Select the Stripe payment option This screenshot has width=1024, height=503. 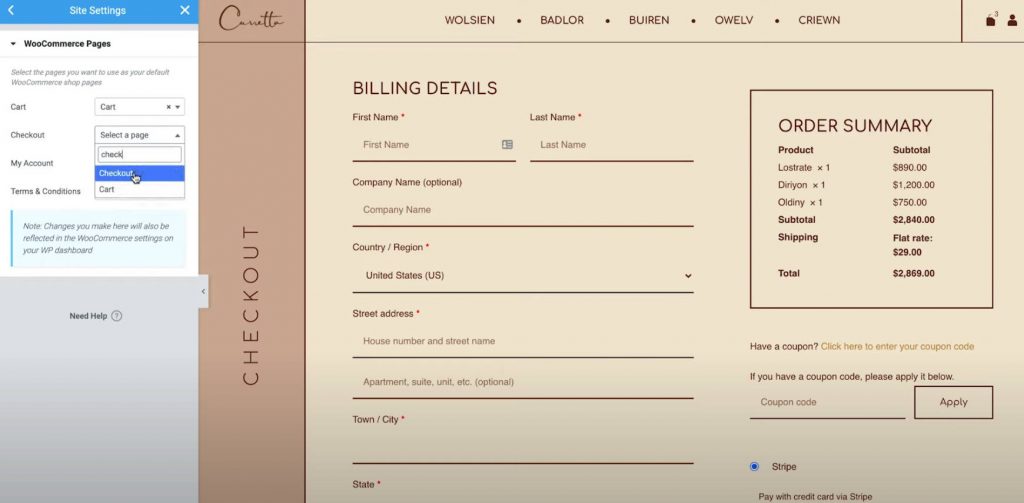pyautogui.click(x=754, y=467)
